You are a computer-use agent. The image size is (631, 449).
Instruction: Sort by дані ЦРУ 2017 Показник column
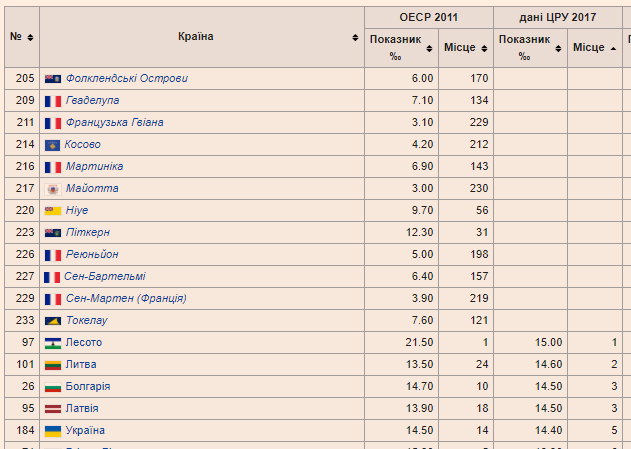[529, 47]
